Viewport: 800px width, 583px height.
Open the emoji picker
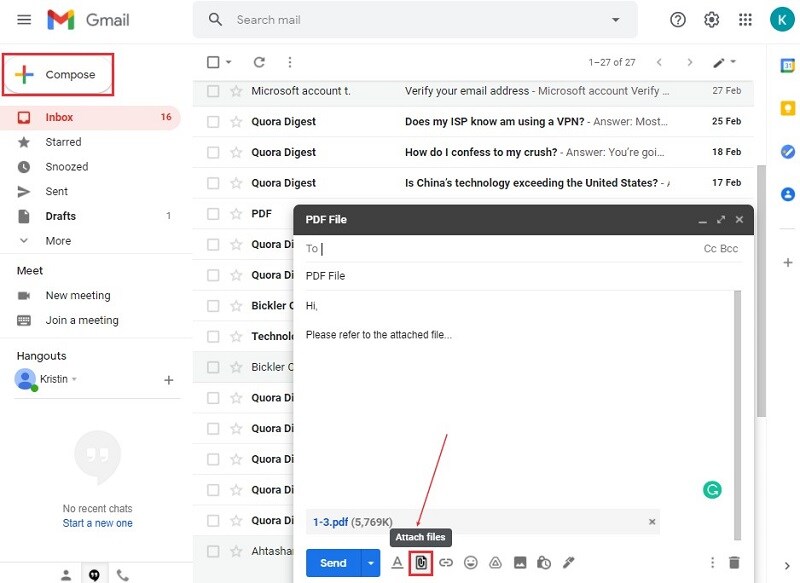tap(472, 563)
